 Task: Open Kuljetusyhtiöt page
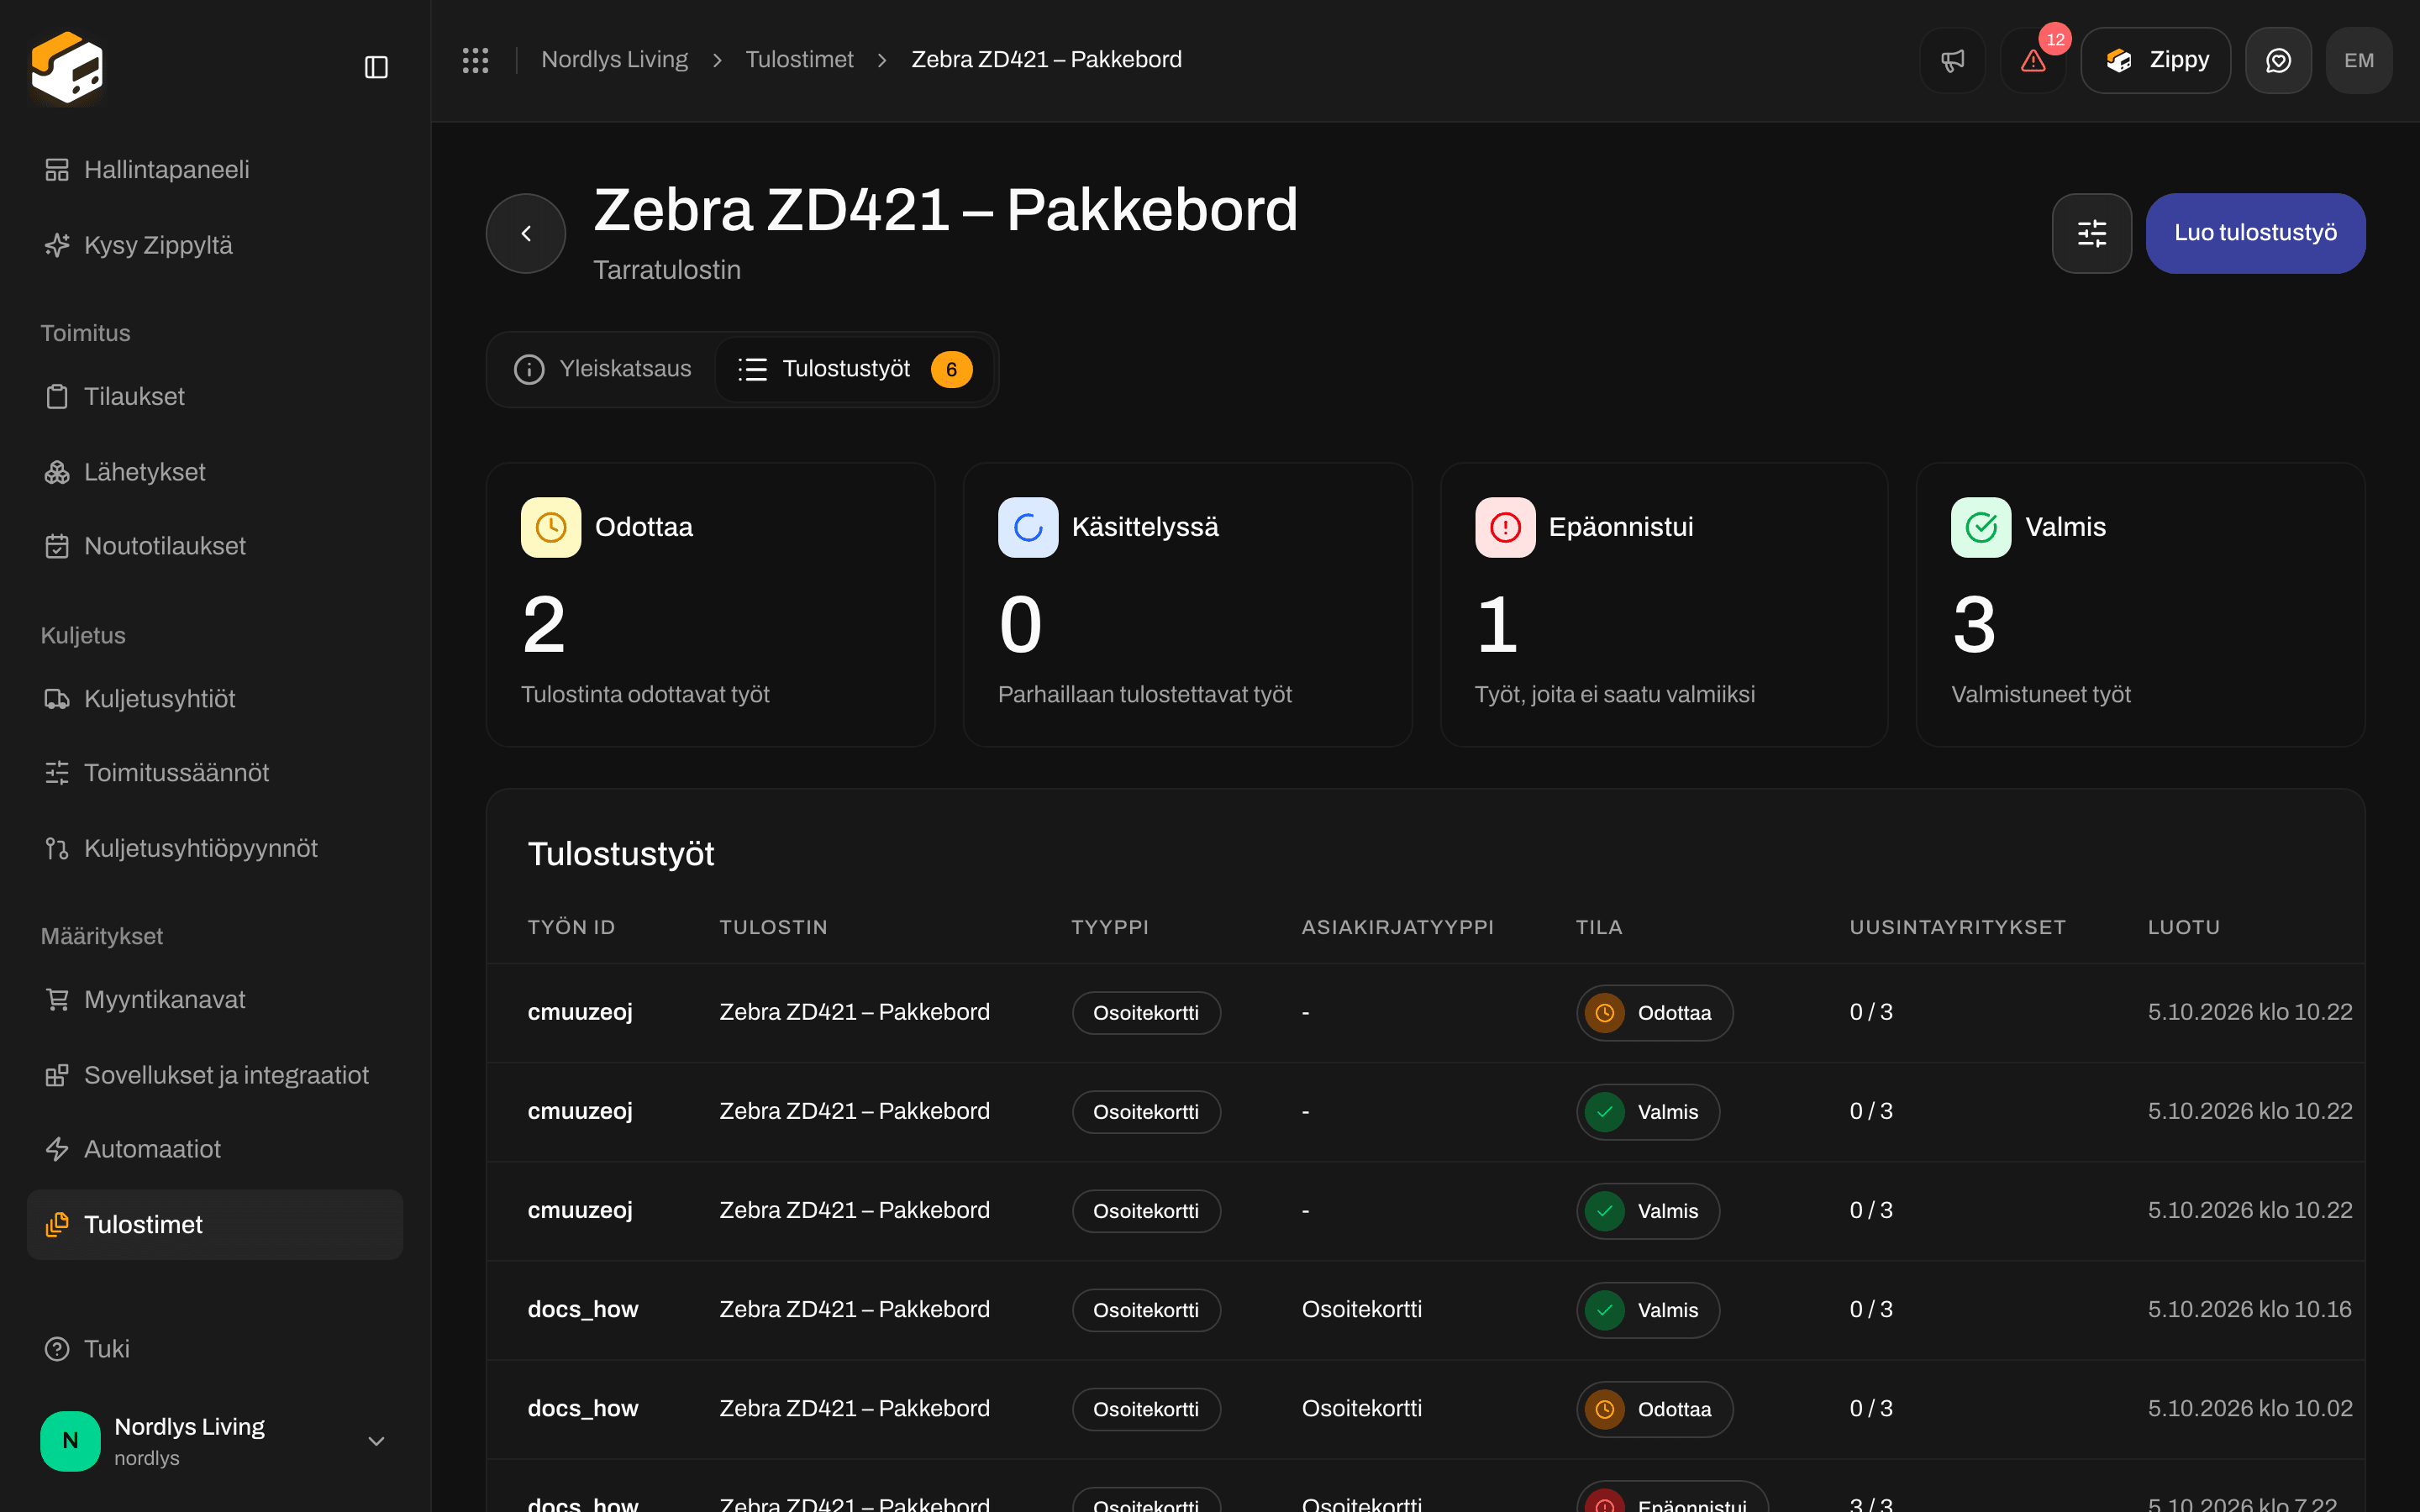pyautogui.click(x=215, y=699)
